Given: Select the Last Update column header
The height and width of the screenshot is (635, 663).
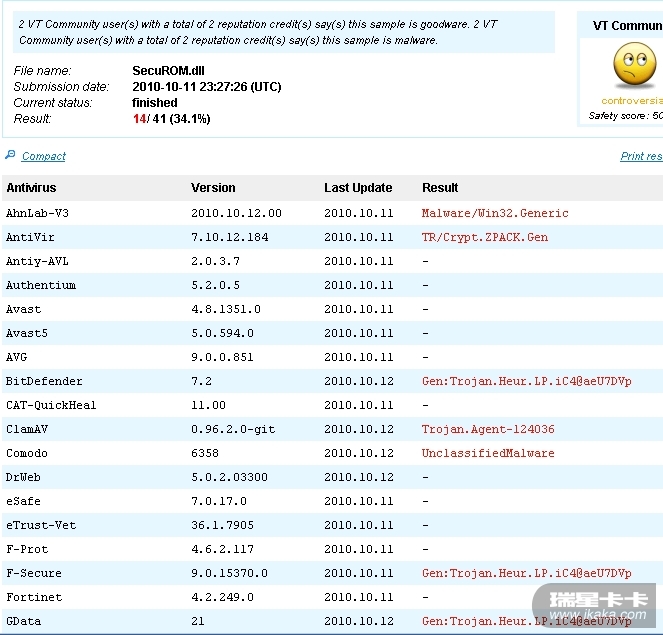Looking at the screenshot, I should click(358, 188).
